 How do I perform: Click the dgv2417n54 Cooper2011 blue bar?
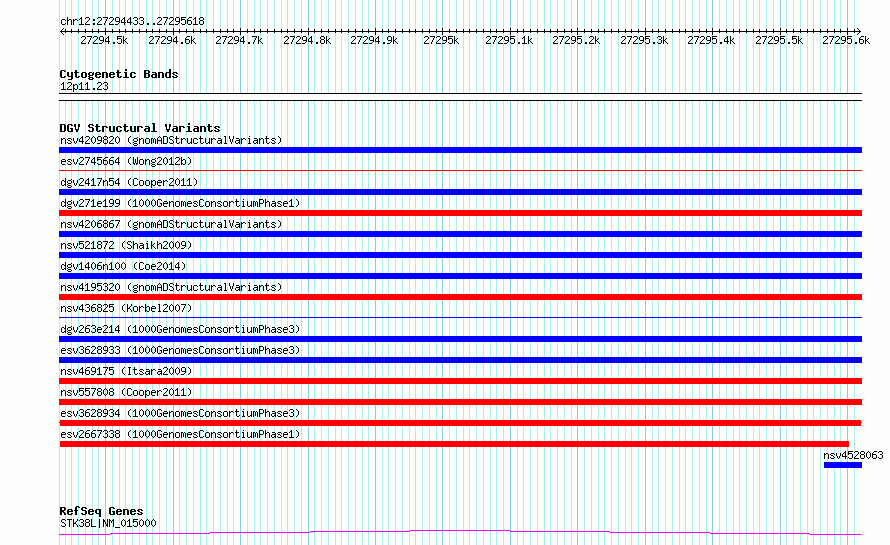point(460,192)
